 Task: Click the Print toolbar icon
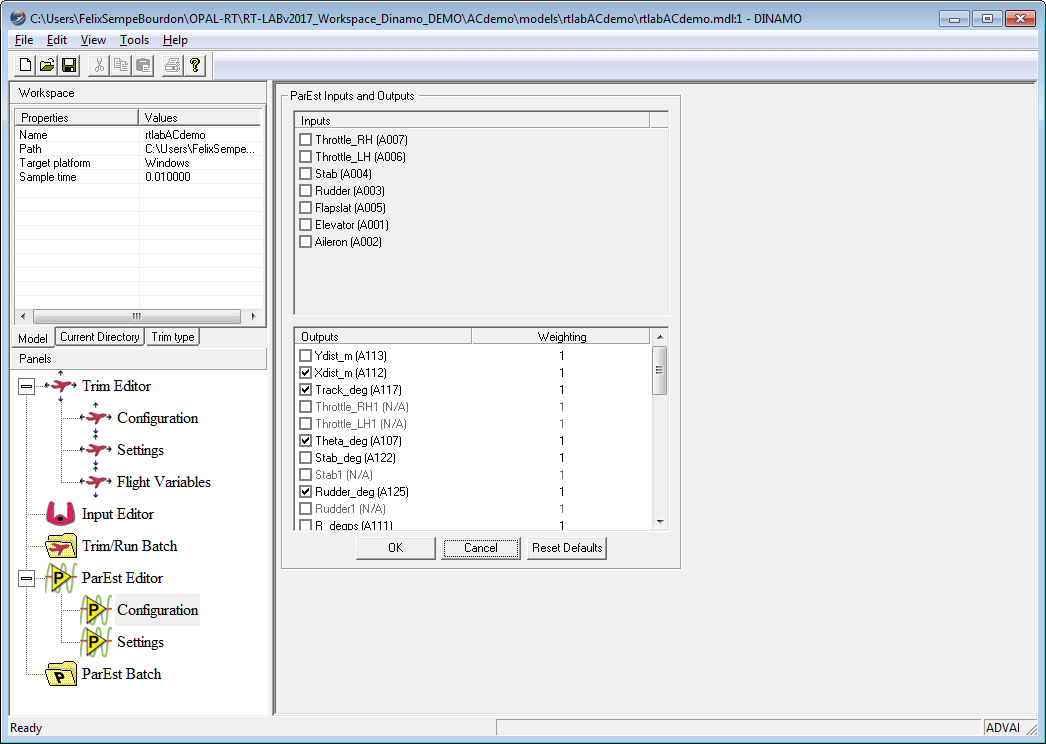click(172, 65)
